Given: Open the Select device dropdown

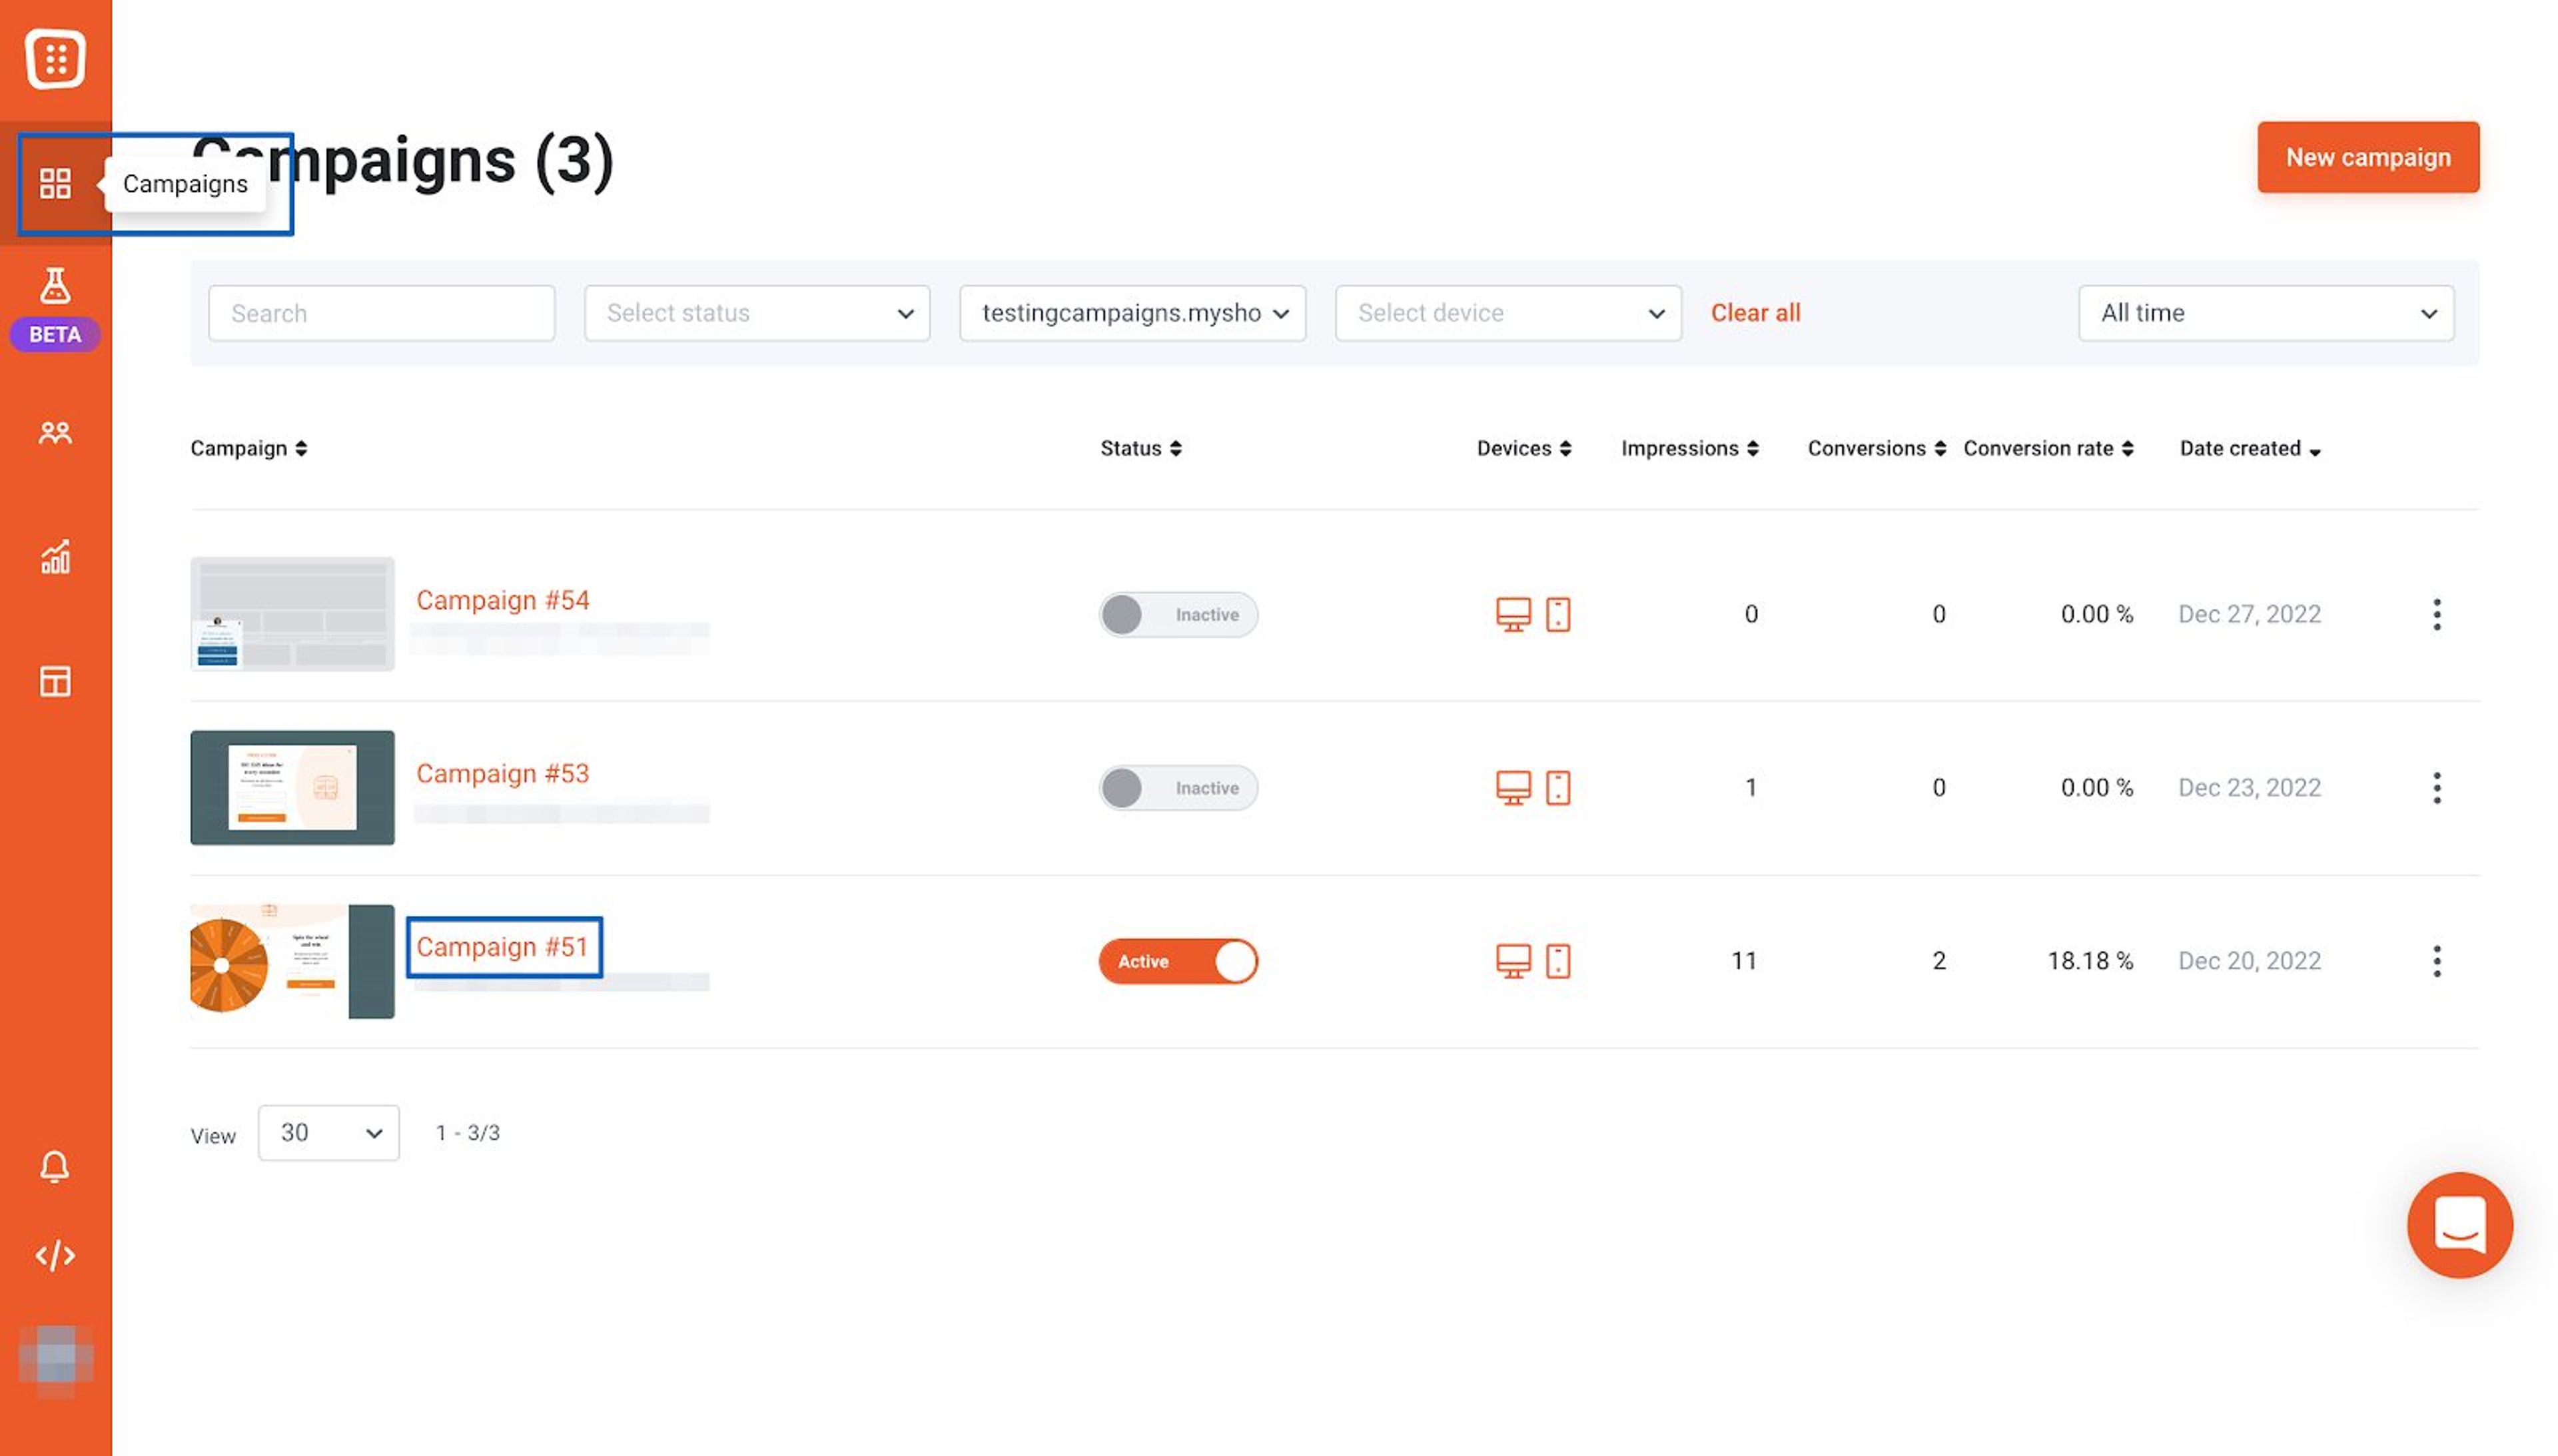Looking at the screenshot, I should (1508, 313).
